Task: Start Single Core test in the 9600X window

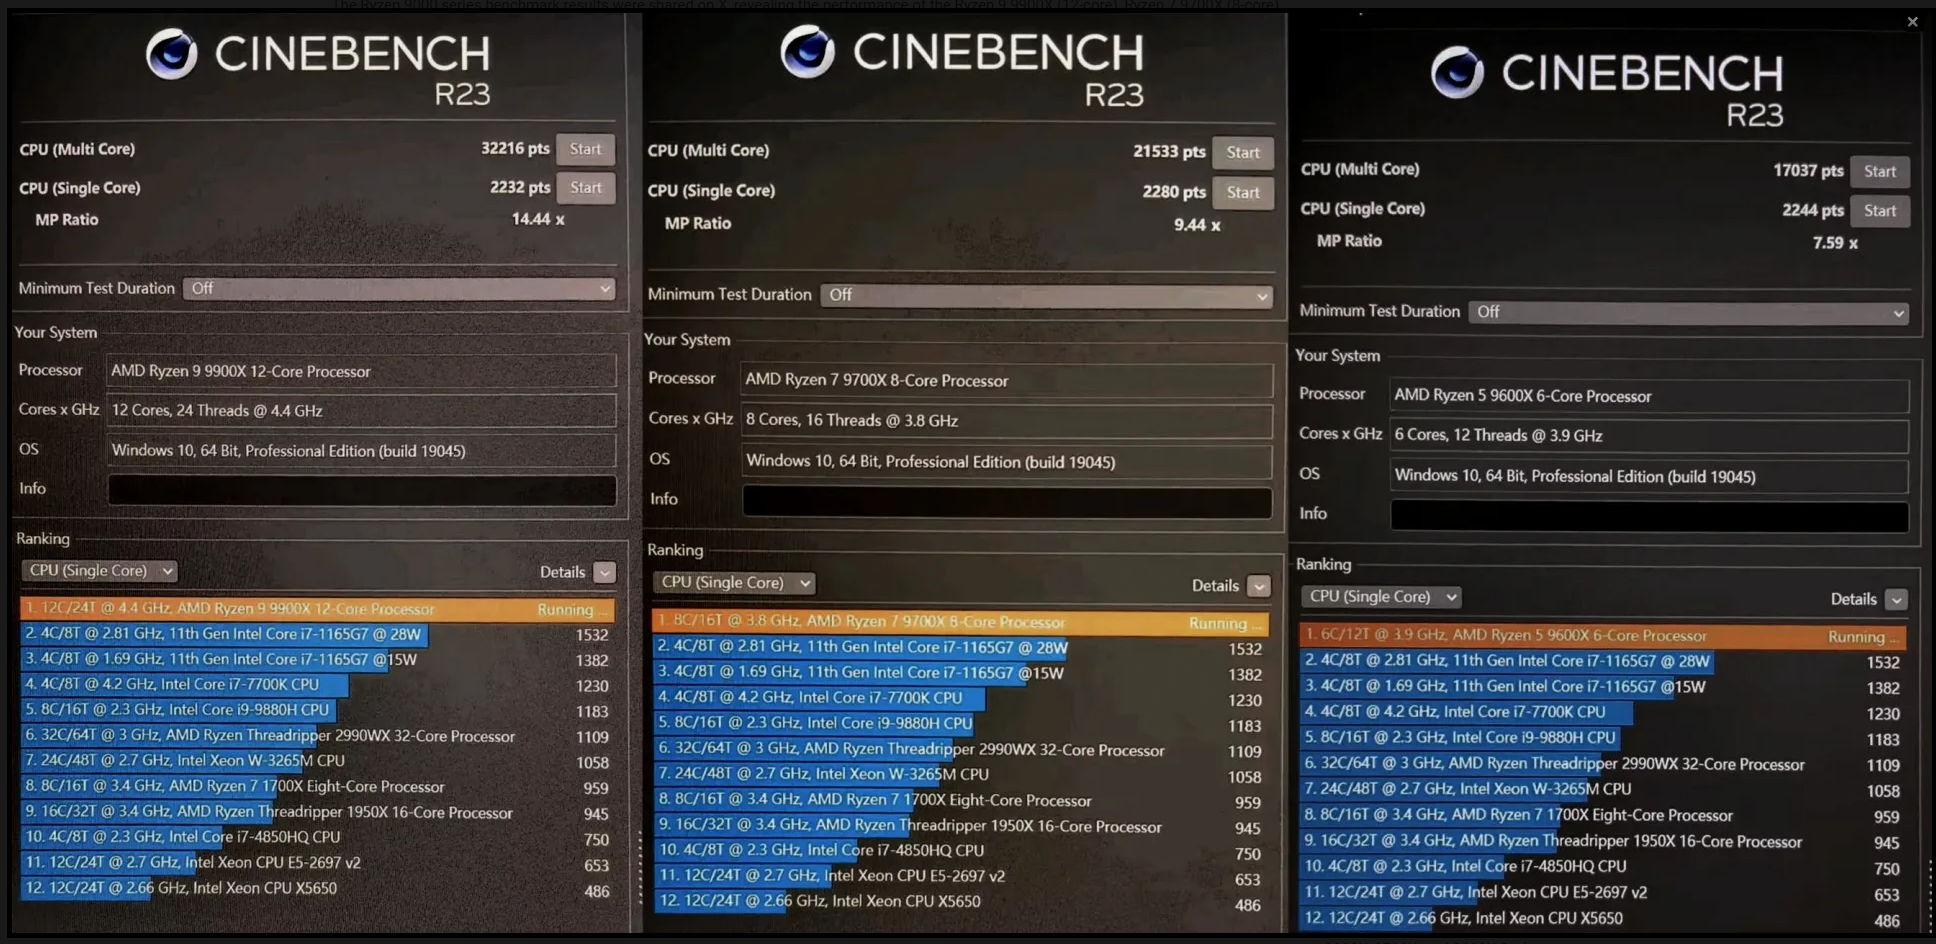Action: (x=1880, y=210)
